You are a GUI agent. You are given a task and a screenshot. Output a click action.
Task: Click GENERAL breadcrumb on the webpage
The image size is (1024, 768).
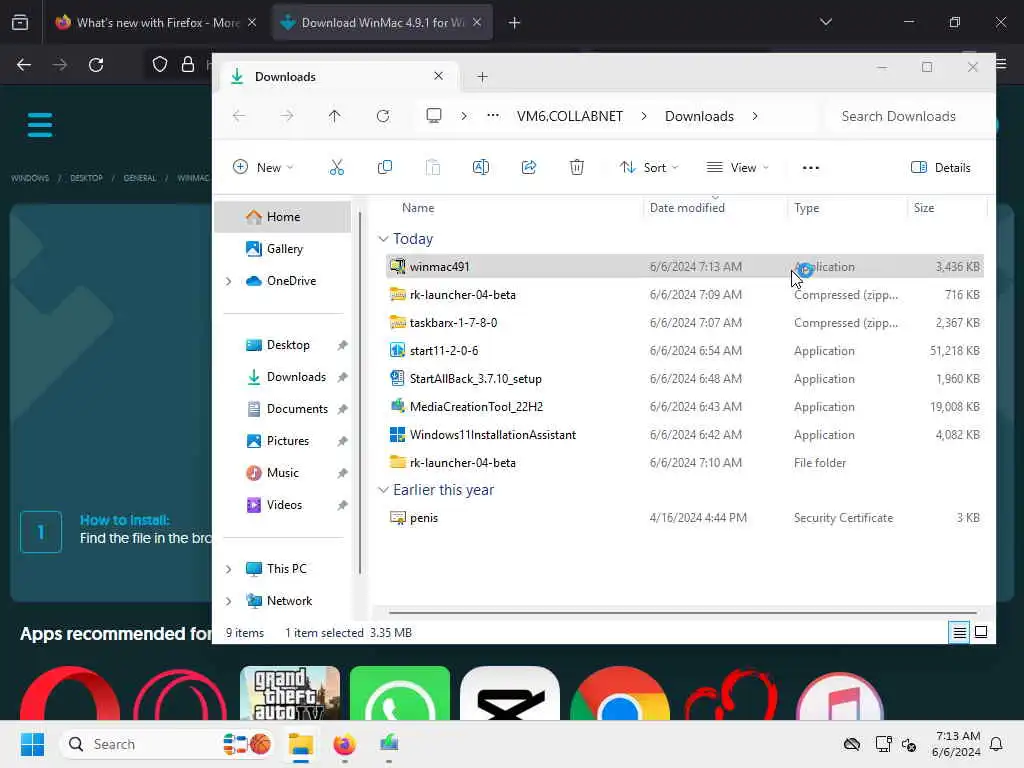140,178
